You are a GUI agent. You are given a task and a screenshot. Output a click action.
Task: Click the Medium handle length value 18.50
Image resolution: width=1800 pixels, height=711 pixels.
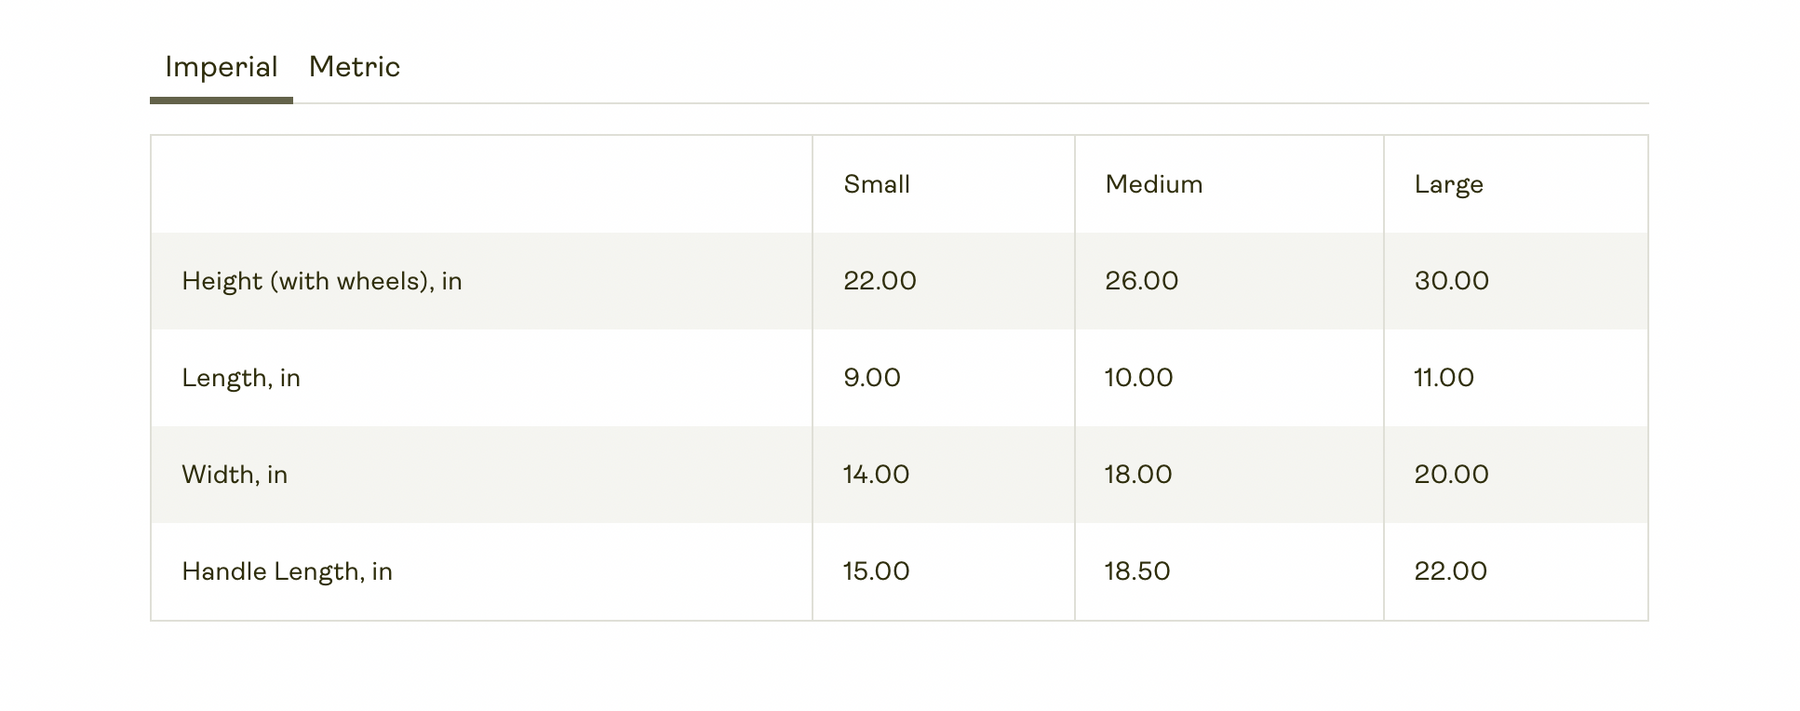pos(1137,571)
